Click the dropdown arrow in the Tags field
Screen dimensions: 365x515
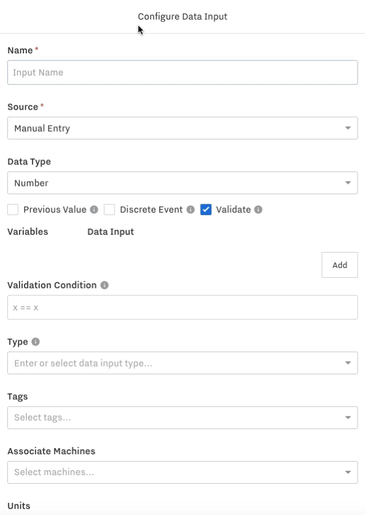(x=348, y=417)
